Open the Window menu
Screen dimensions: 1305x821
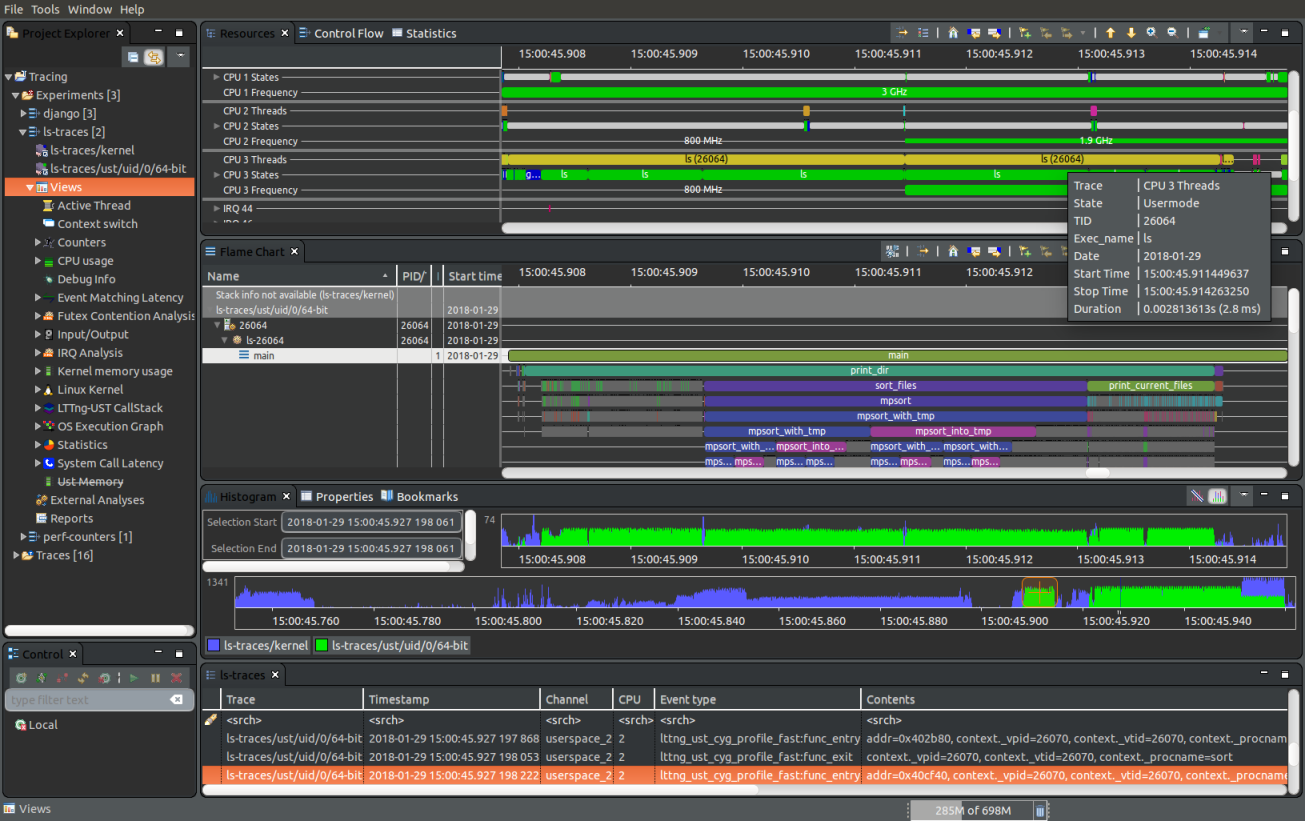tap(90, 9)
